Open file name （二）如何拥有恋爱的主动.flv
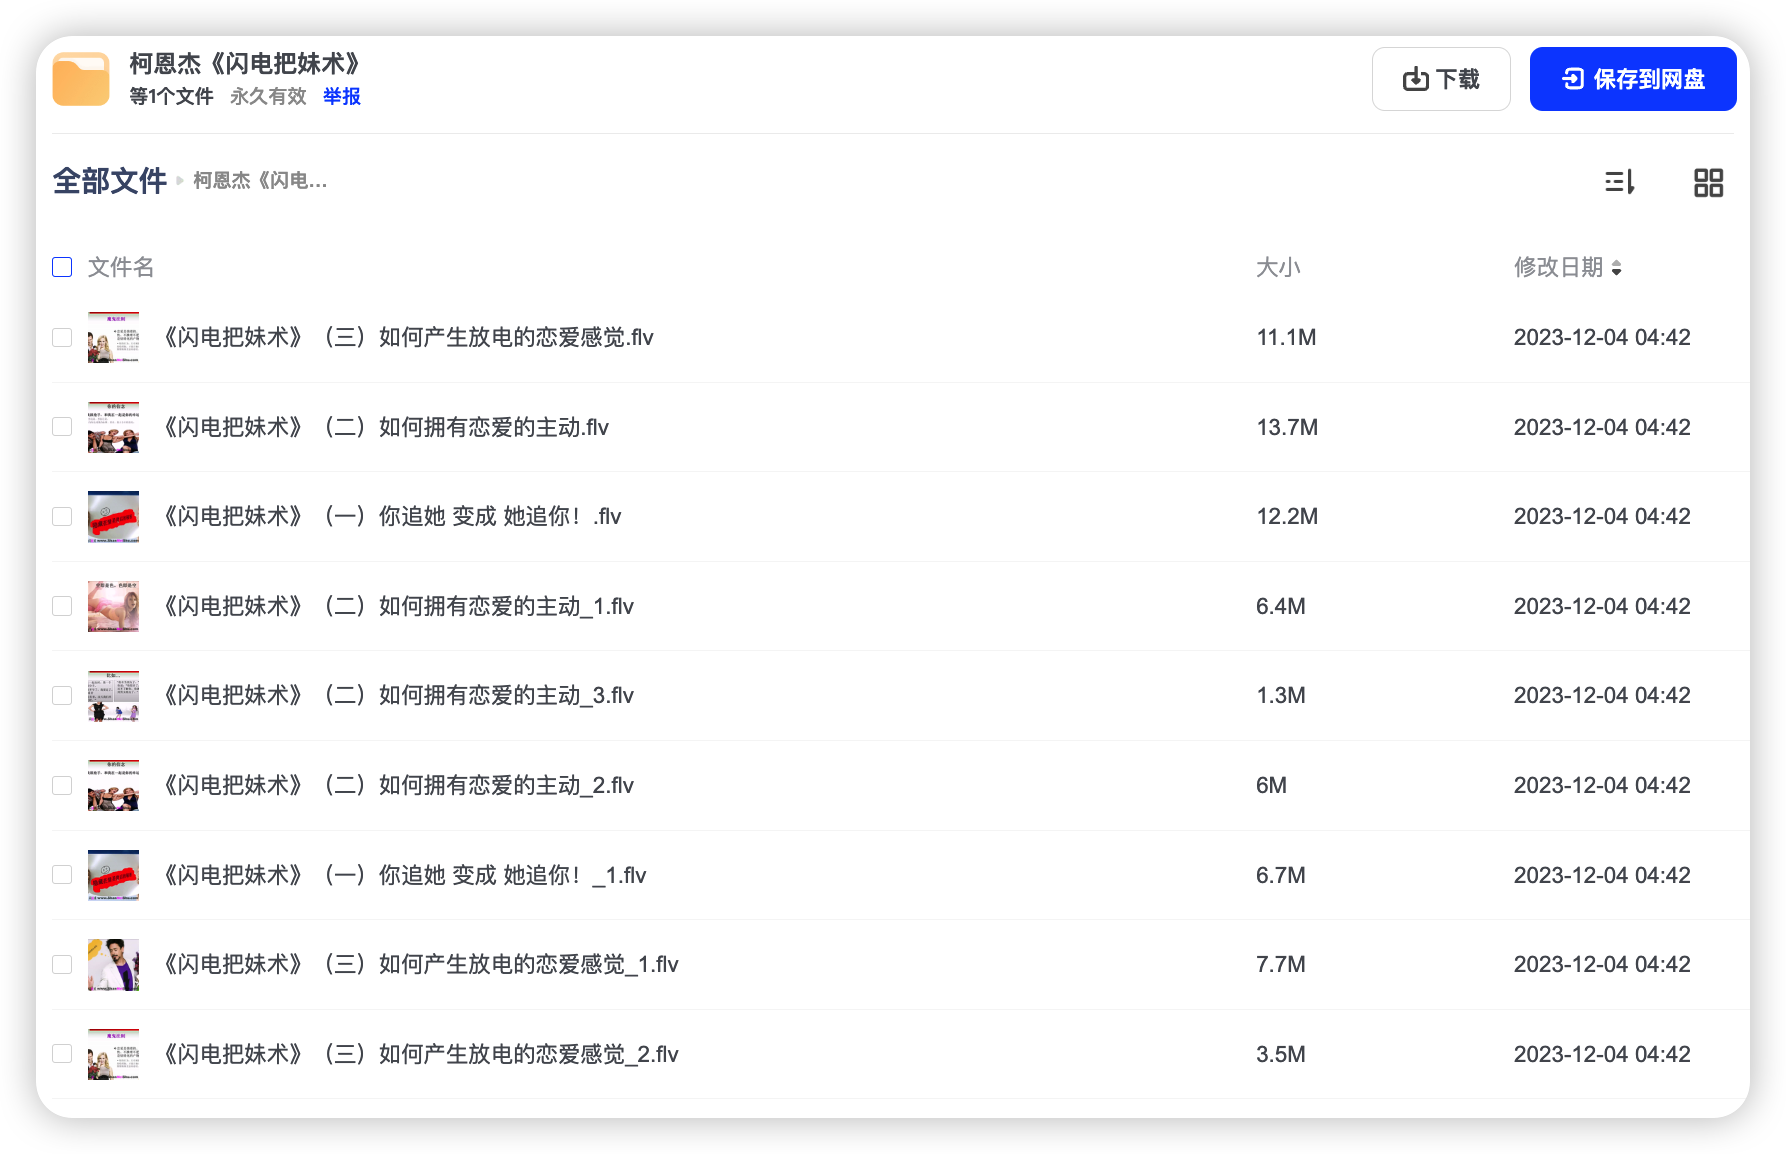Viewport: 1786px width, 1154px height. tap(385, 427)
